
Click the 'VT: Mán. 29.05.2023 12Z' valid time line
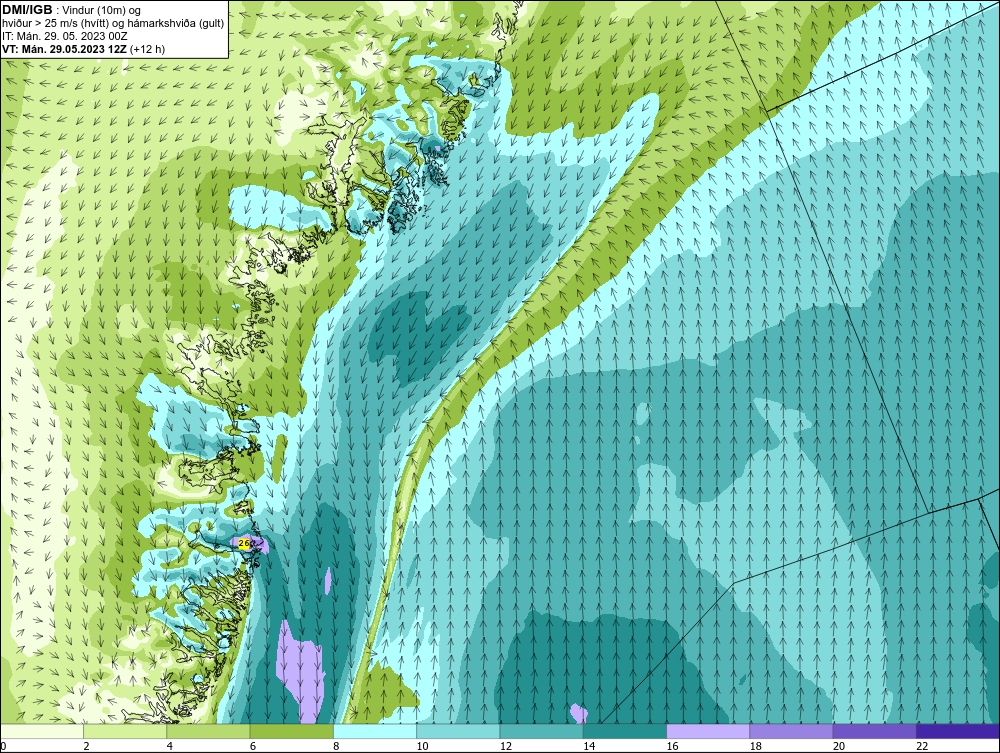[x=65, y=49]
